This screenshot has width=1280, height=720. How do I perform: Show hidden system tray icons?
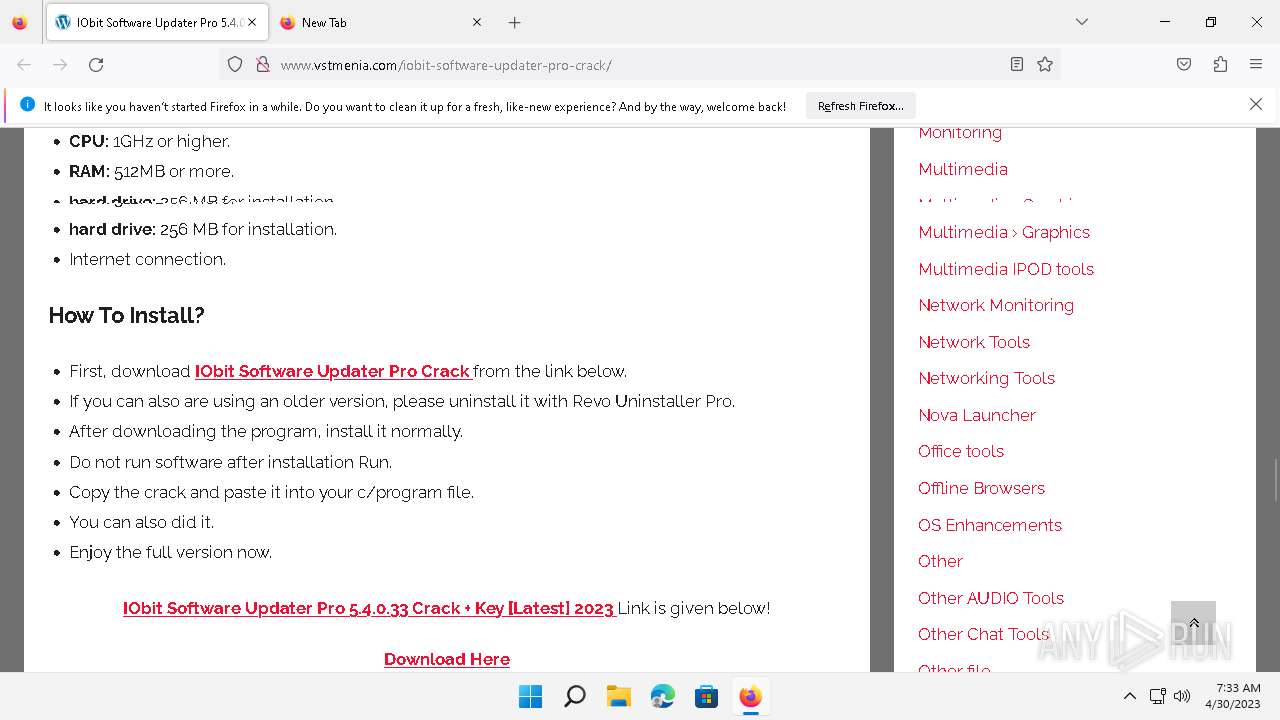tap(1130, 696)
